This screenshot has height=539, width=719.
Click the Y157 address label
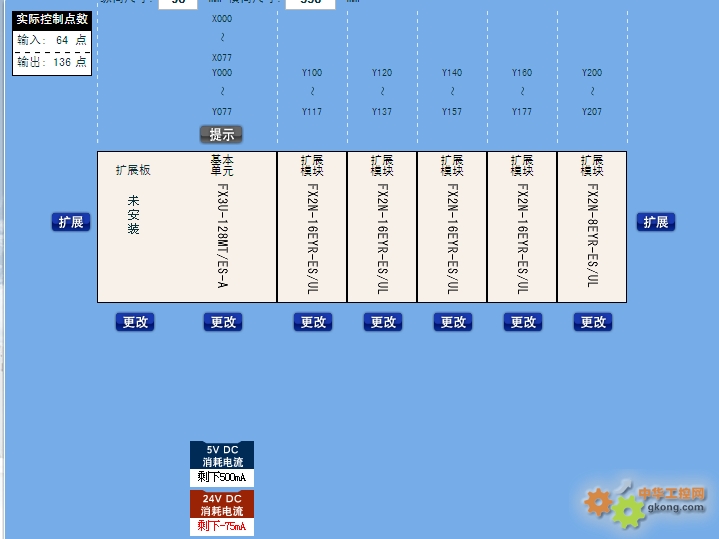452,111
